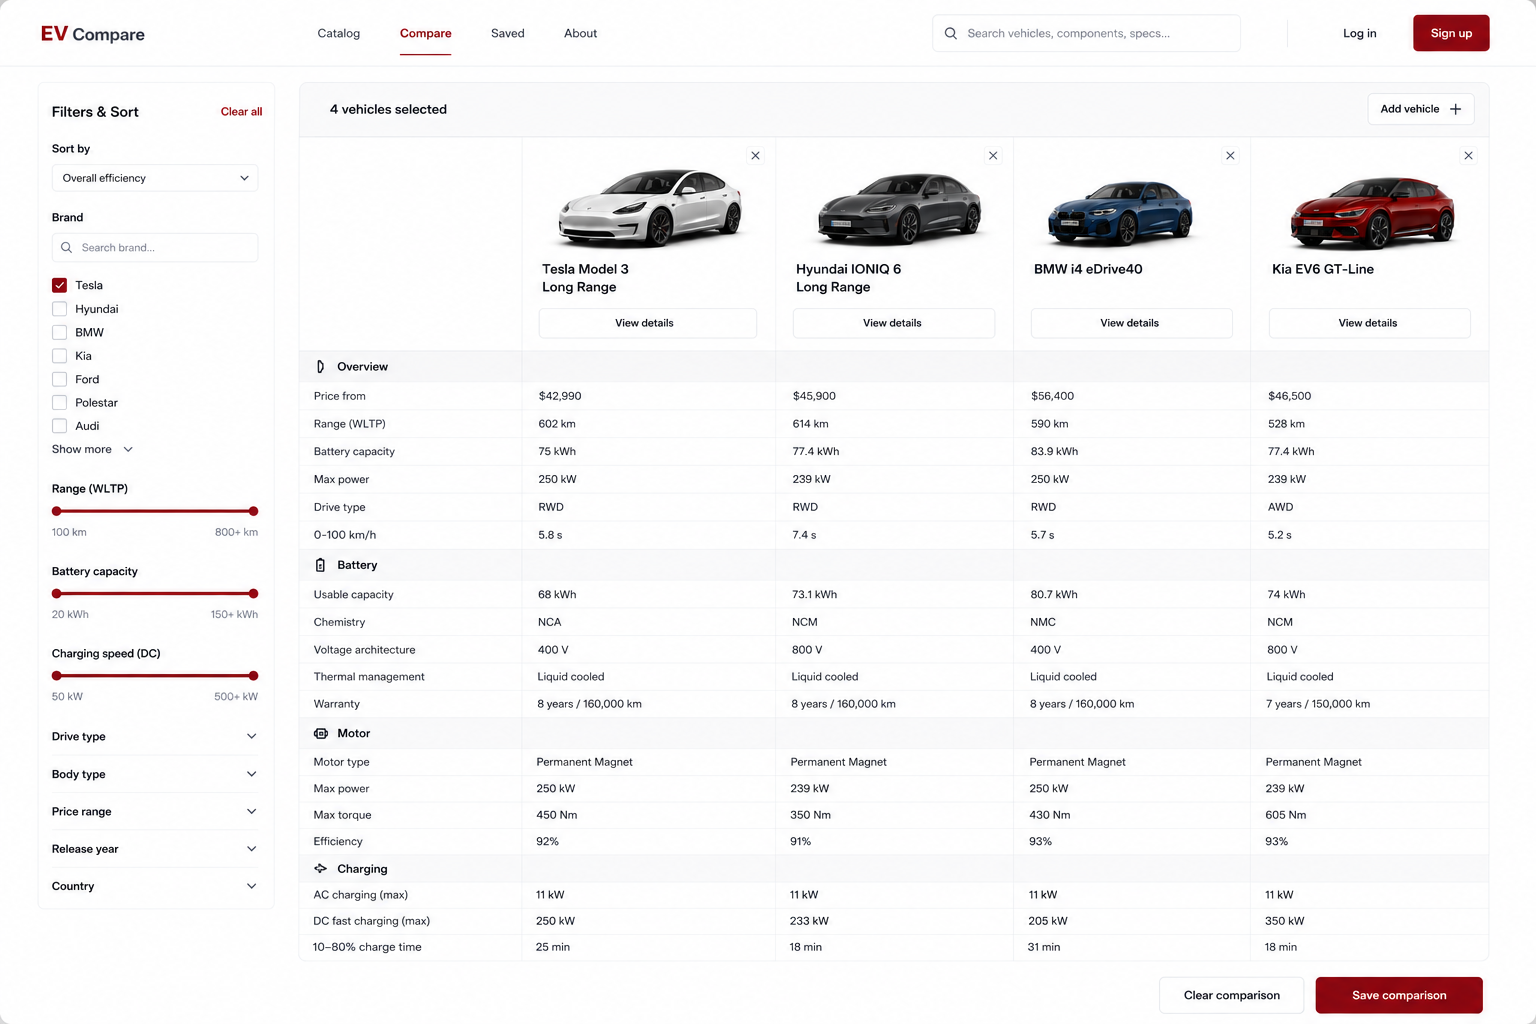Click Range (WLTP) slider minimum handle
This screenshot has height=1024, width=1536.
coord(57,511)
